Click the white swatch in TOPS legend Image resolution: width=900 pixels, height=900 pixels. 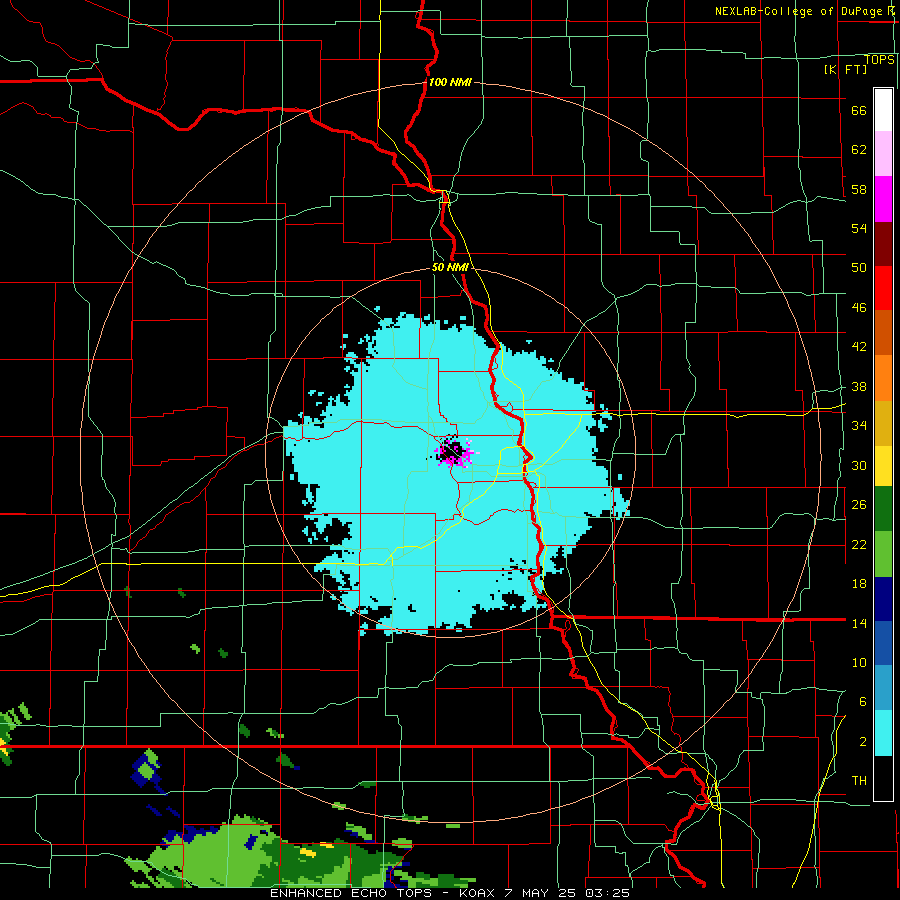[x=883, y=110]
